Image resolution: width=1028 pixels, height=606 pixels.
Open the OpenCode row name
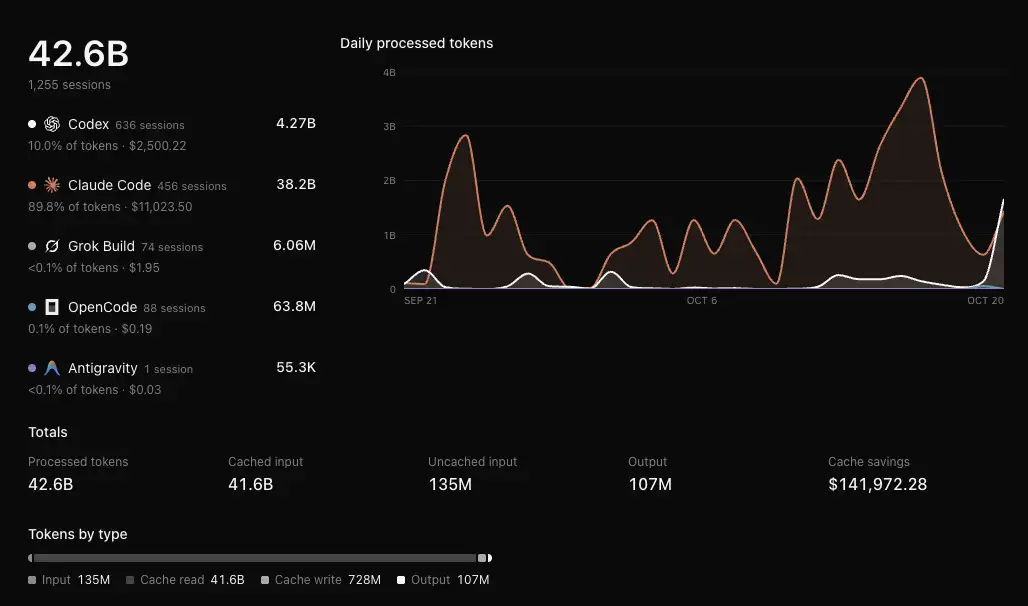[102, 307]
